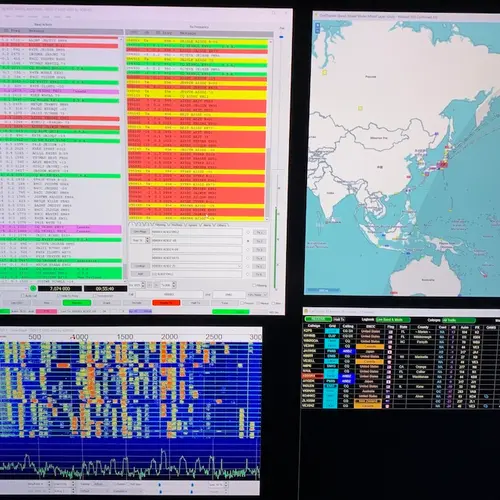Click the yellow grid square marker over Russia
Screen dimensions: 500x500
coord(325,72)
